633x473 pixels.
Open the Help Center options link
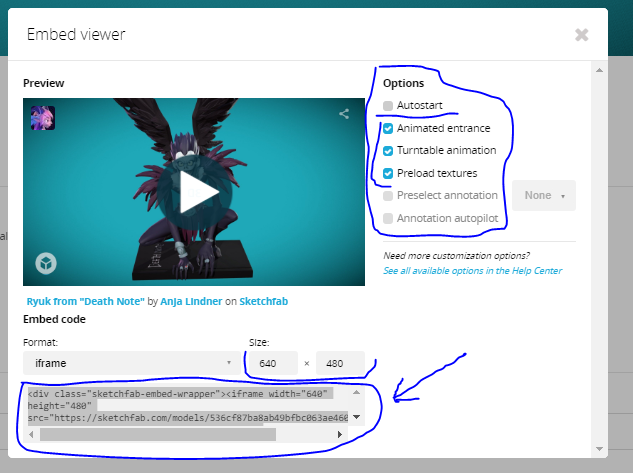472,270
